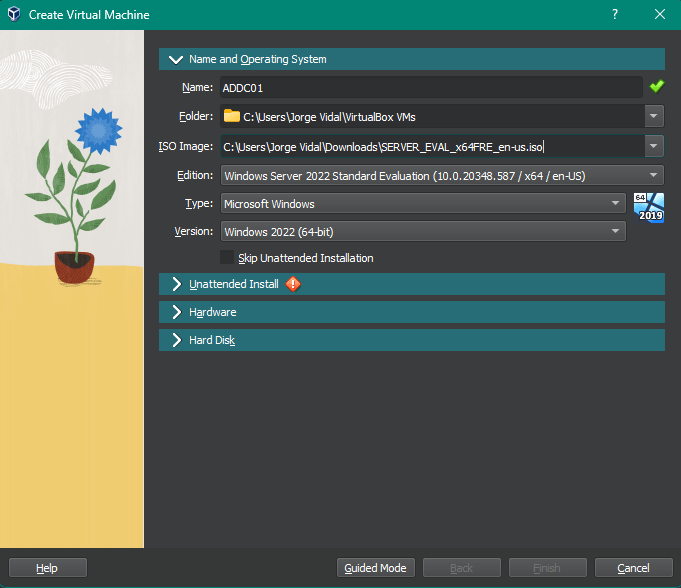This screenshot has height=588, width=681.
Task: Click the red warning icon on Unattended Install
Action: (293, 284)
